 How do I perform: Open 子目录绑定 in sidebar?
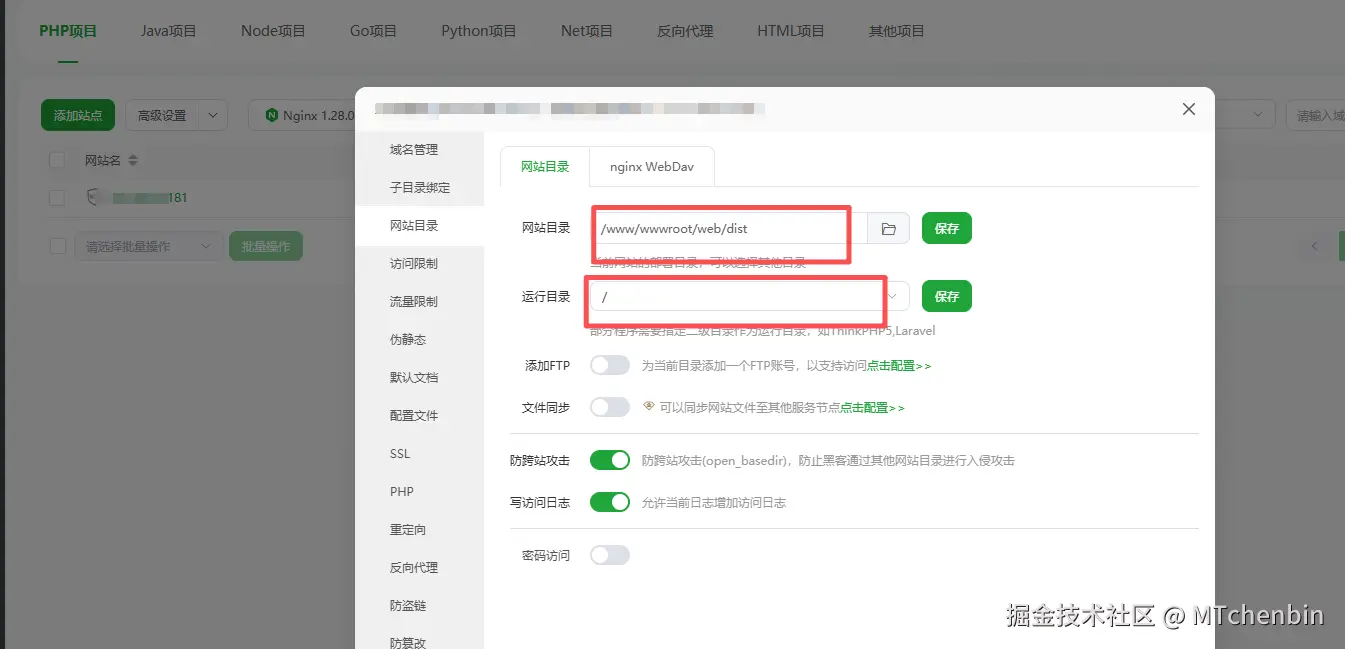click(420, 188)
